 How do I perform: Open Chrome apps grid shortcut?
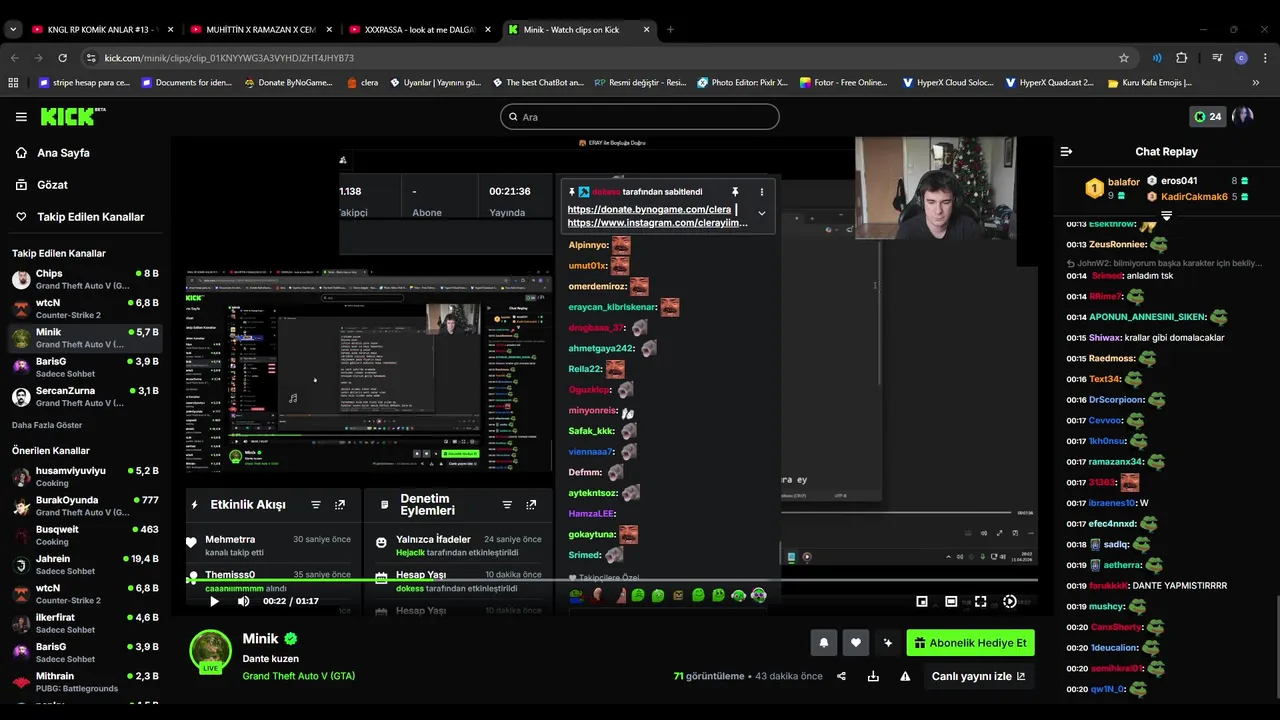tap(13, 83)
